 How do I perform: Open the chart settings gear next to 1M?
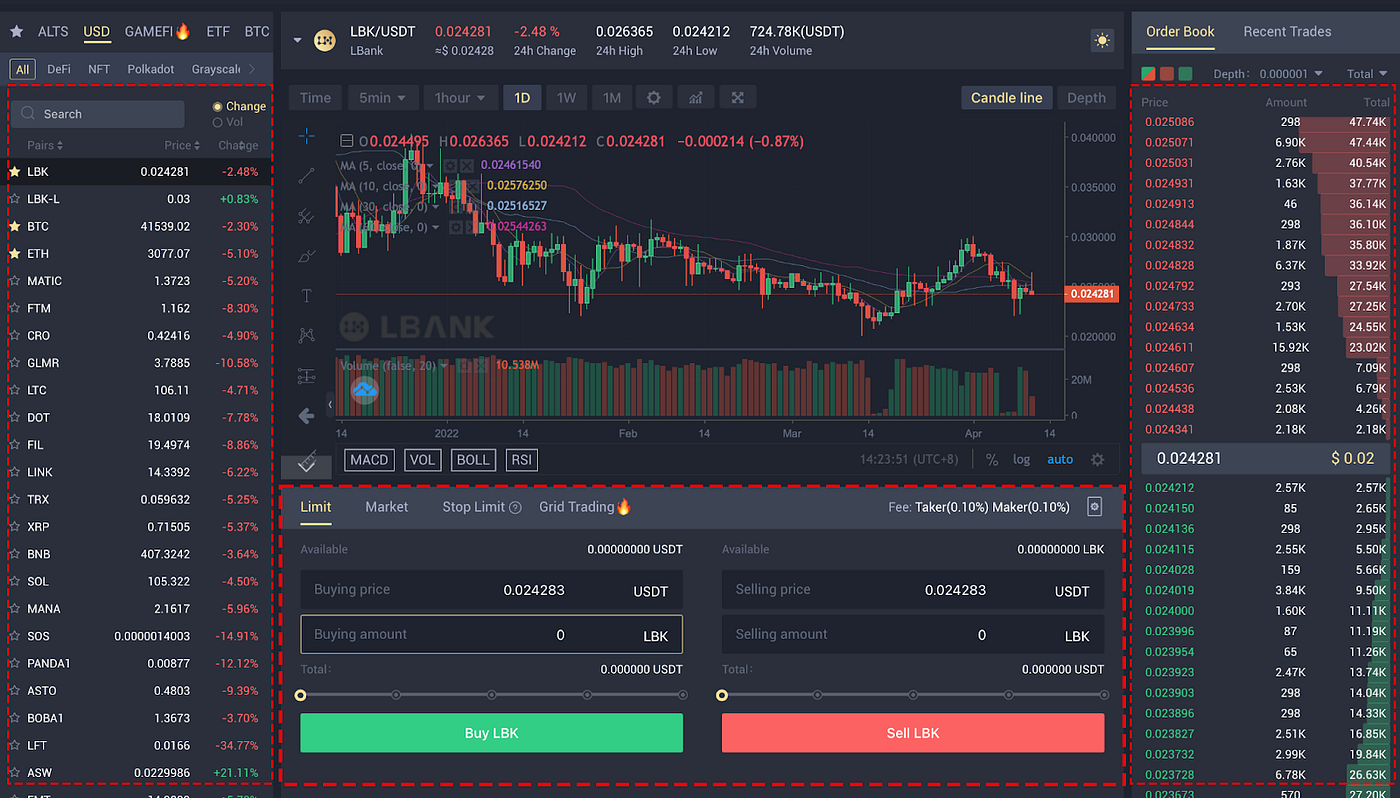coord(653,97)
